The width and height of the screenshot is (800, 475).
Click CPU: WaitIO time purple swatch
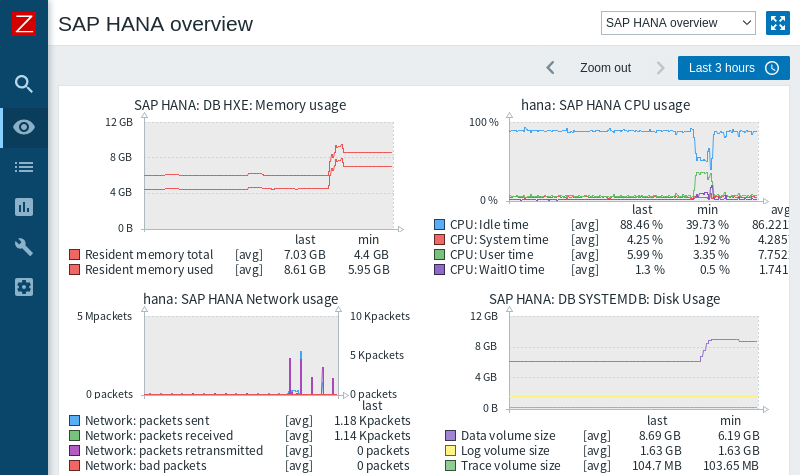439,269
